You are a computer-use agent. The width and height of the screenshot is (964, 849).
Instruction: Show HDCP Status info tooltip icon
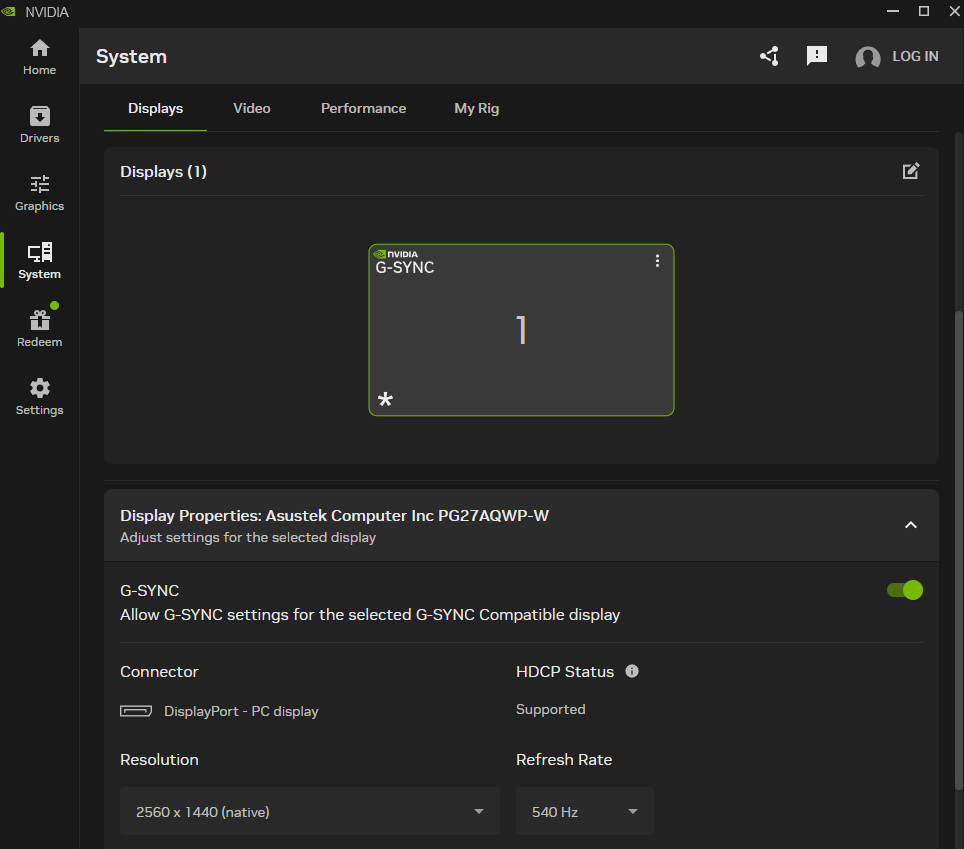pos(632,671)
